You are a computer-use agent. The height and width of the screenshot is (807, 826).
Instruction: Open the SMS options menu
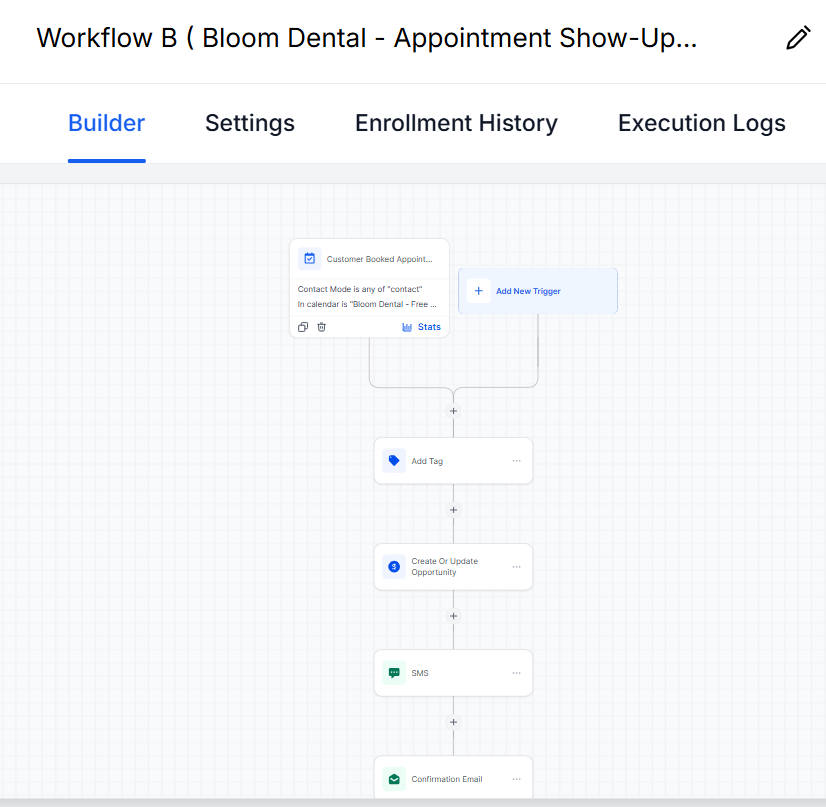516,673
